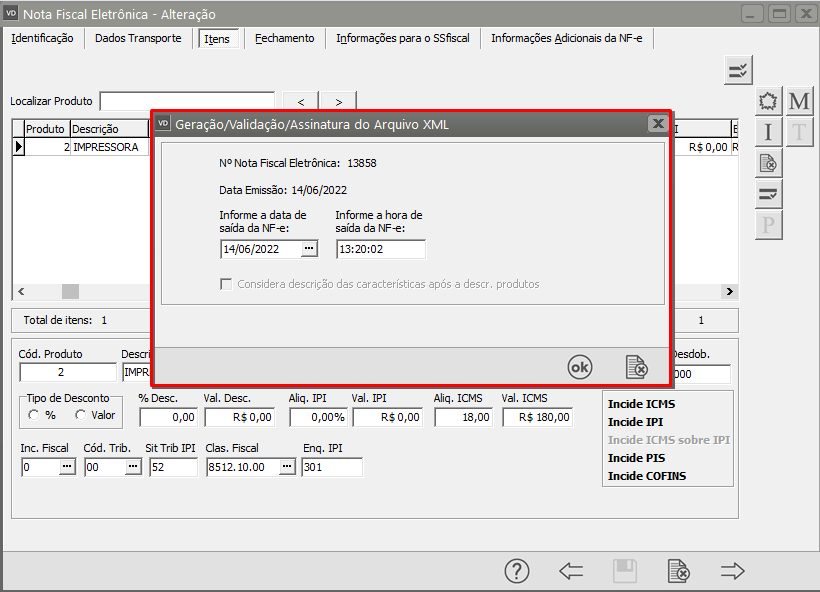
Task: Open the NF-e exit date picker
Action: click(309, 249)
